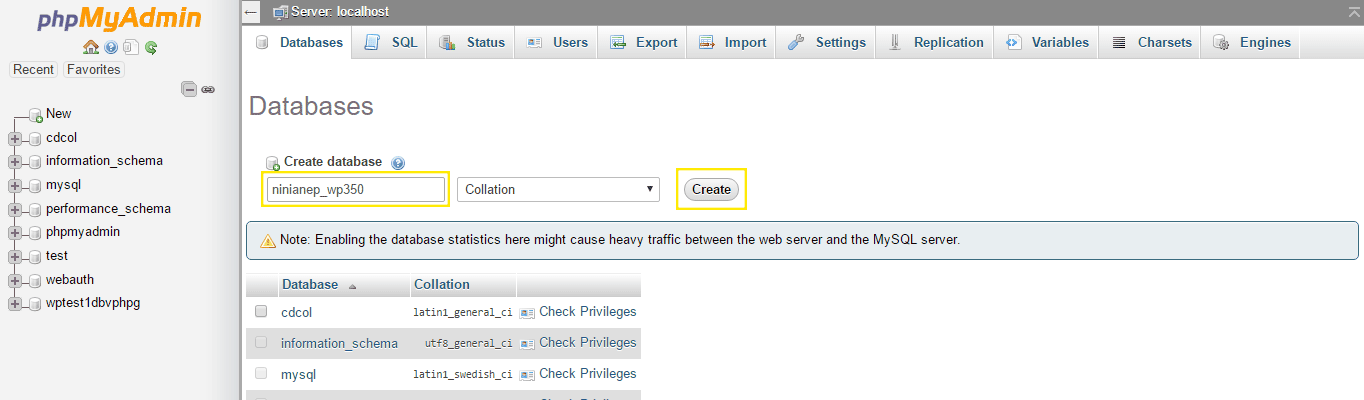The height and width of the screenshot is (400, 1364).
Task: Click the Favorites button
Action: pyautogui.click(x=94, y=69)
